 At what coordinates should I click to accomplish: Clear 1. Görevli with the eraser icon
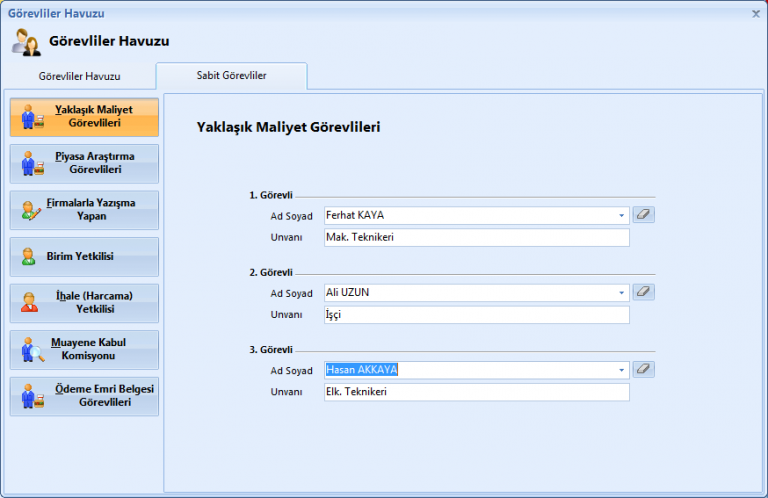click(x=644, y=215)
